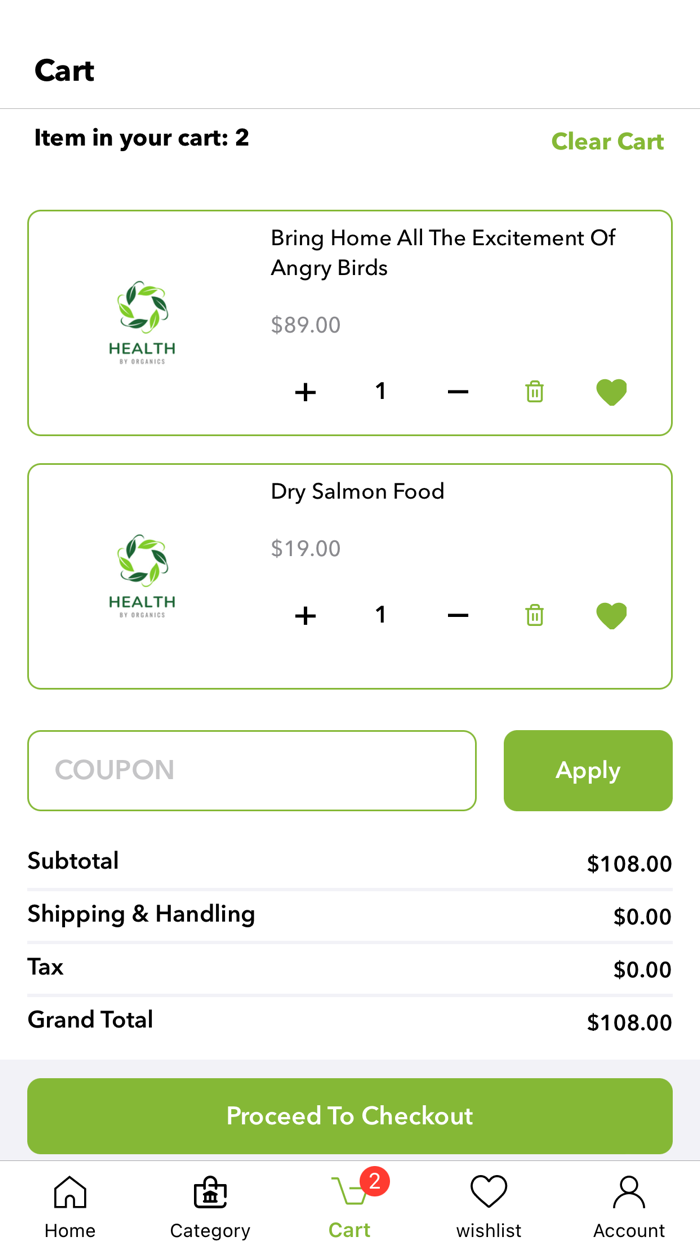700x1244 pixels.
Task: Click the COUPON input field
Action: (x=251, y=770)
